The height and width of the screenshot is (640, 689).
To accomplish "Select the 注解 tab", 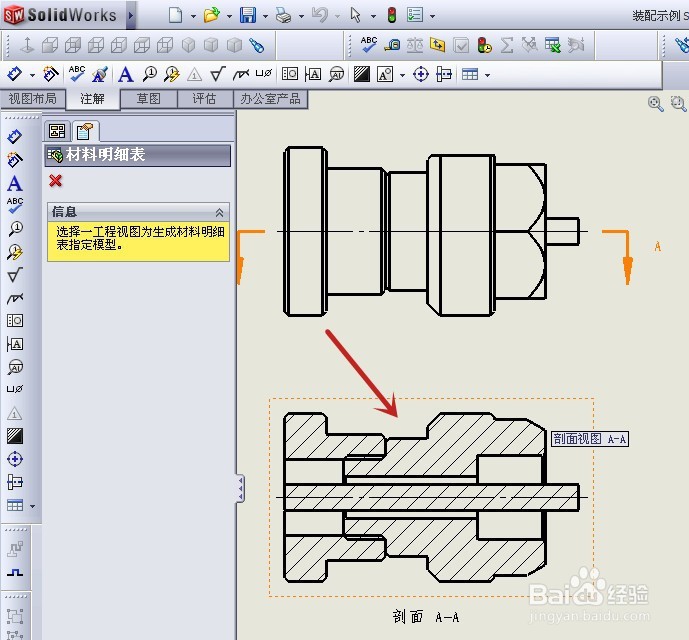I will (92, 99).
